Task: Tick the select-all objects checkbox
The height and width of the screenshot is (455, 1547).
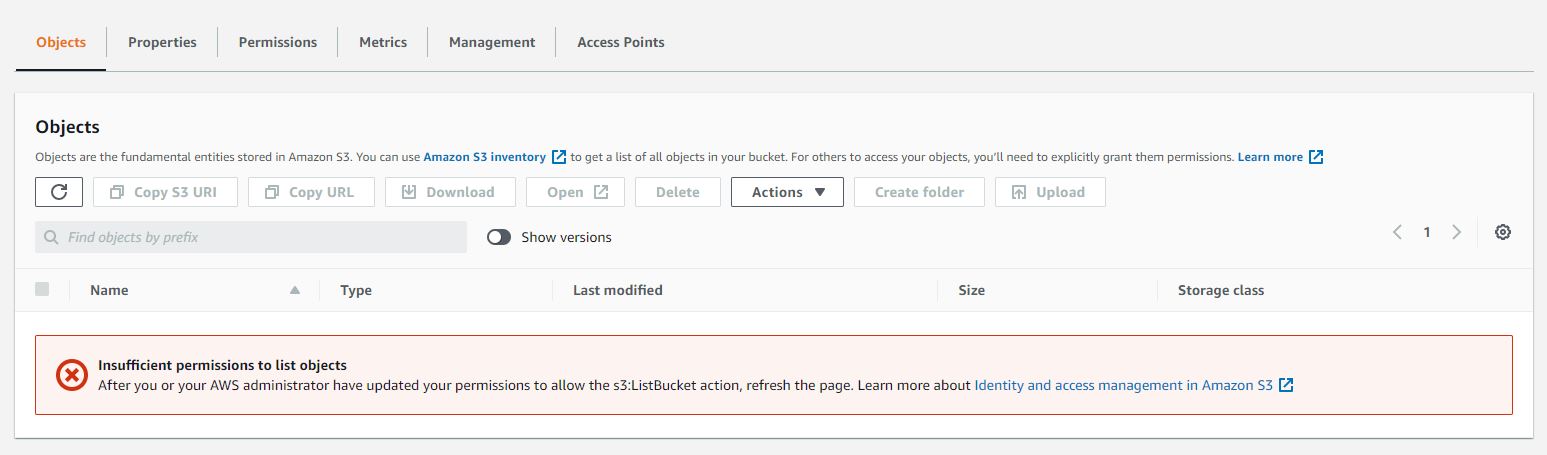Action: 42,289
